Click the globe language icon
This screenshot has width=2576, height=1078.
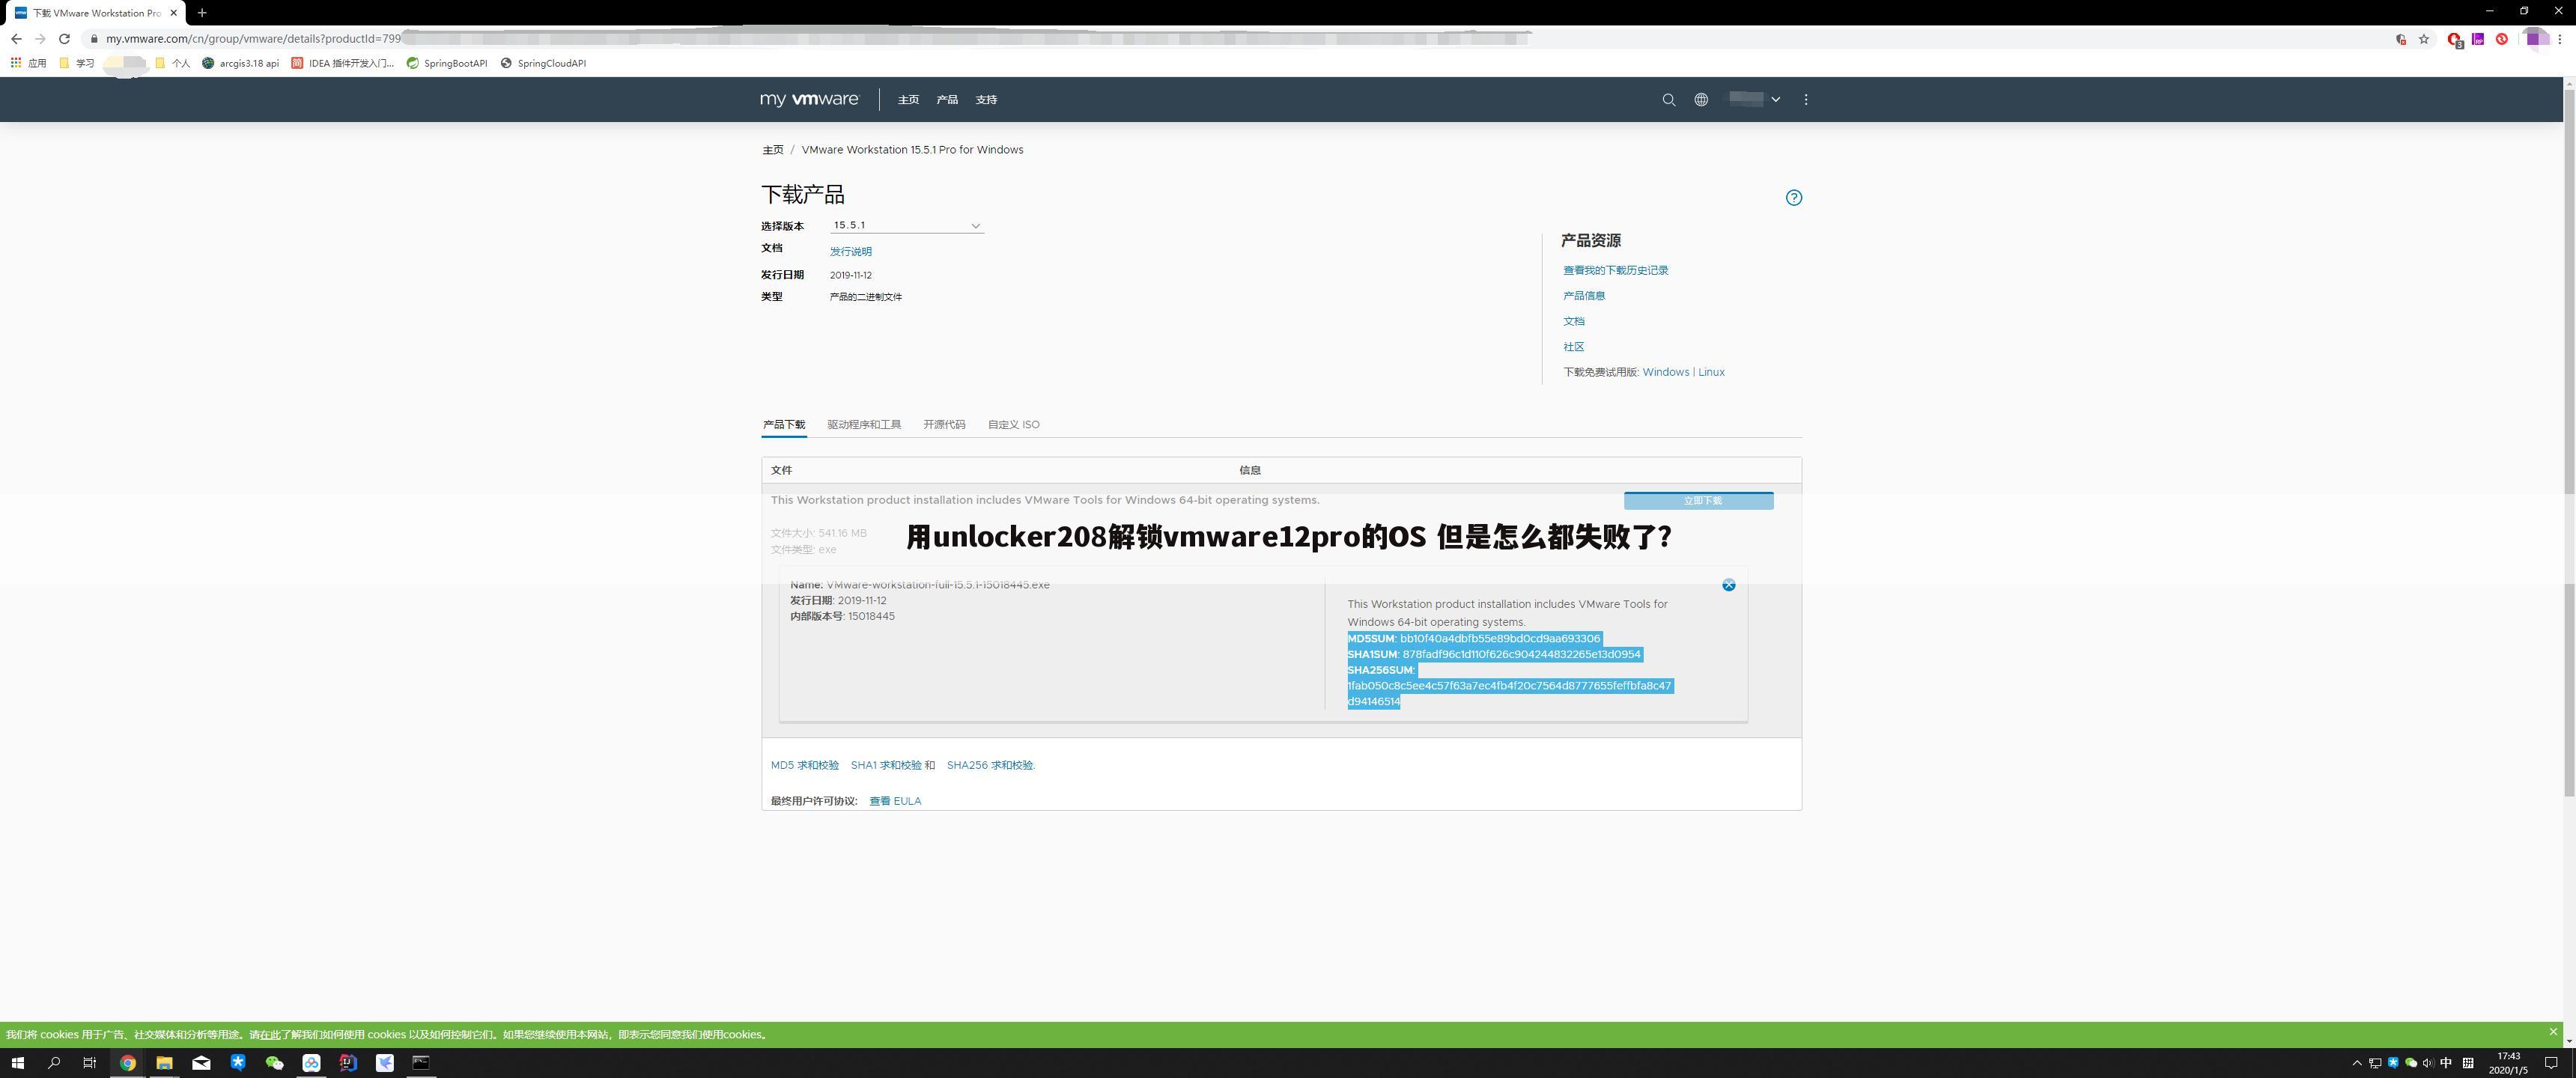1701,99
